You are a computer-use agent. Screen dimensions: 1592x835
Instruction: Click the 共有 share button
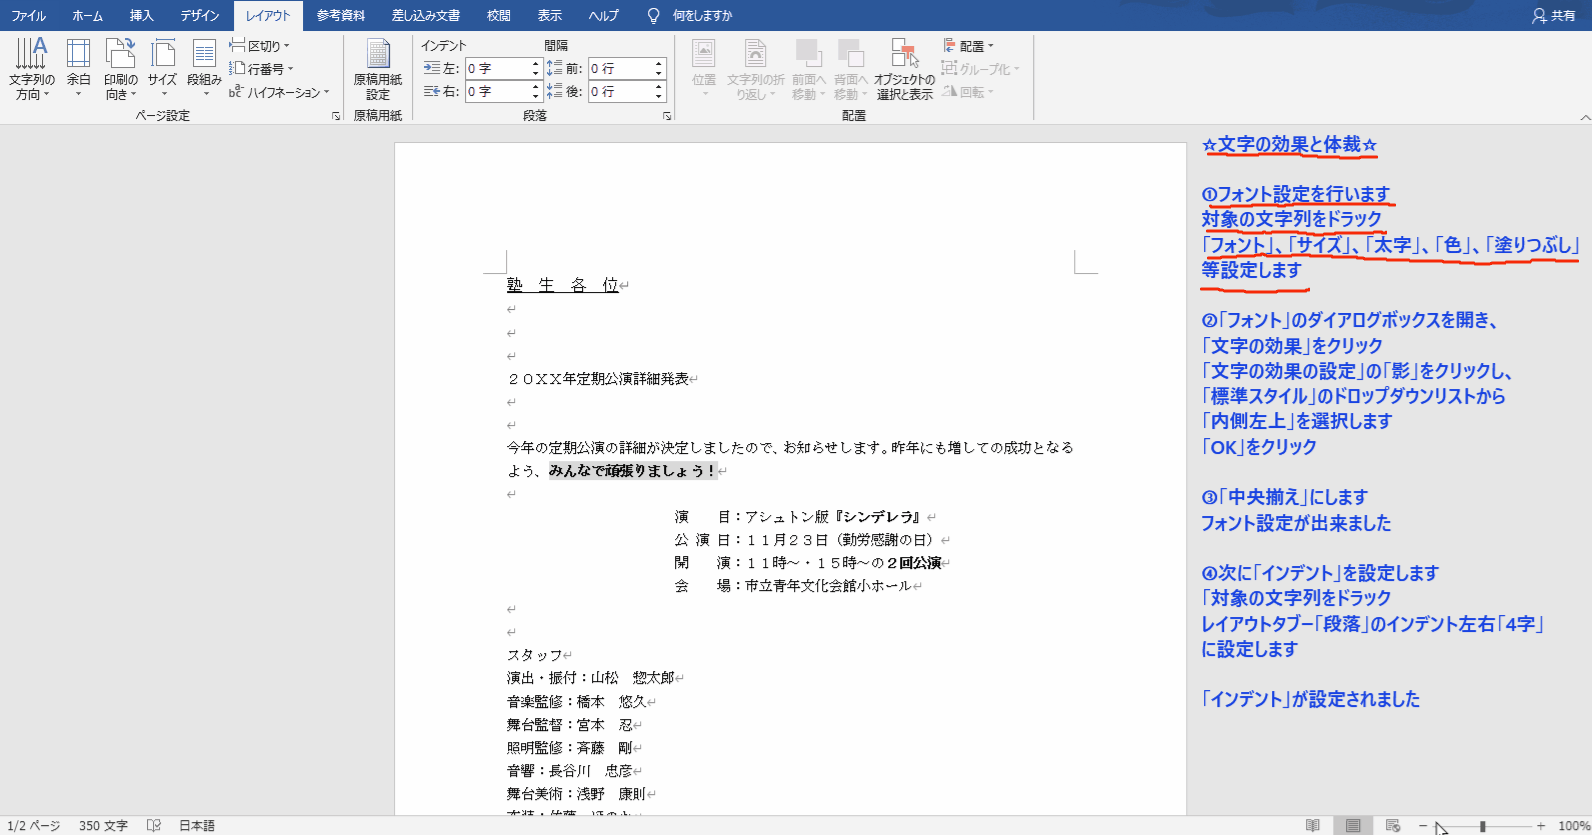tap(1554, 16)
